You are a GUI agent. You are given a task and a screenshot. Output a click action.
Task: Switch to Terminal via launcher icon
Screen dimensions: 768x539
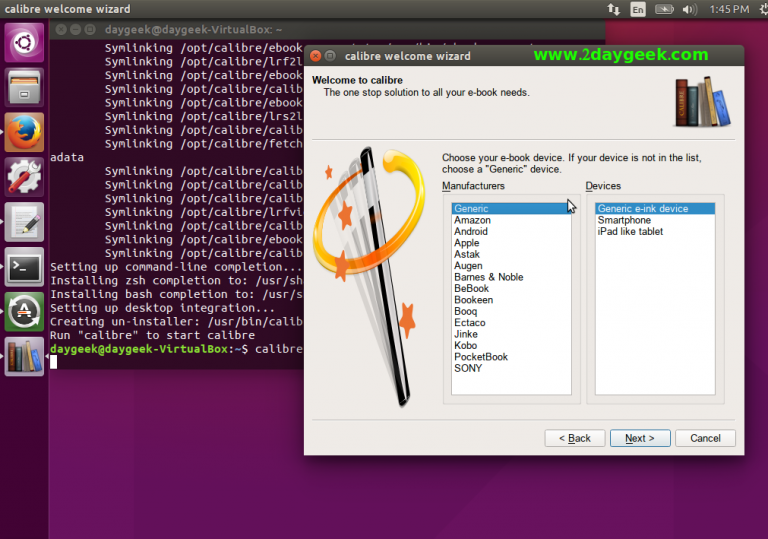[24, 267]
